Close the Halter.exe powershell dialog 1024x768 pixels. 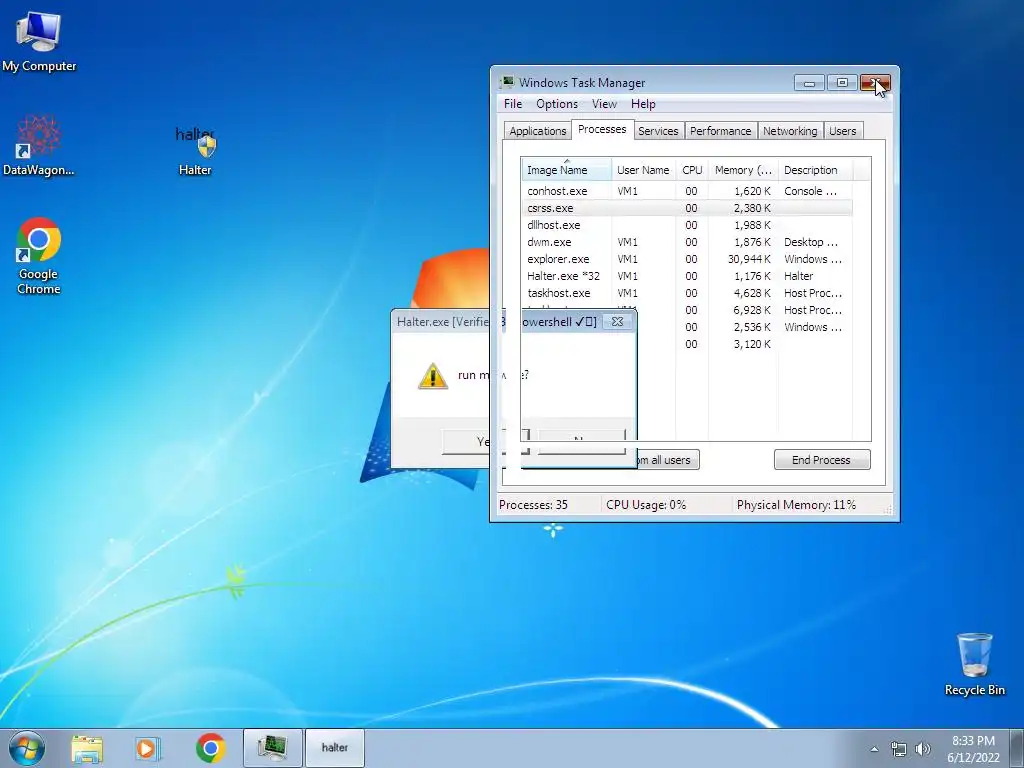point(617,321)
